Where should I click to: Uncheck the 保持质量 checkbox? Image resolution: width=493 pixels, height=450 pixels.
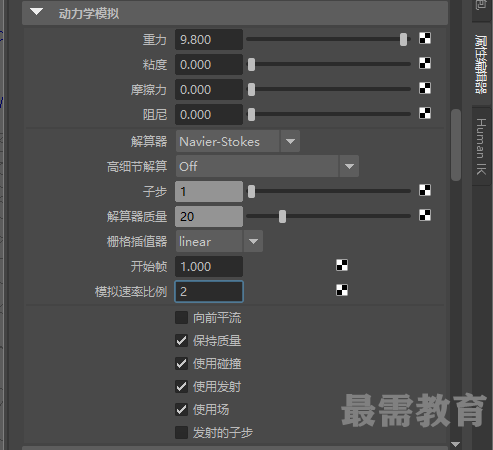coord(182,341)
